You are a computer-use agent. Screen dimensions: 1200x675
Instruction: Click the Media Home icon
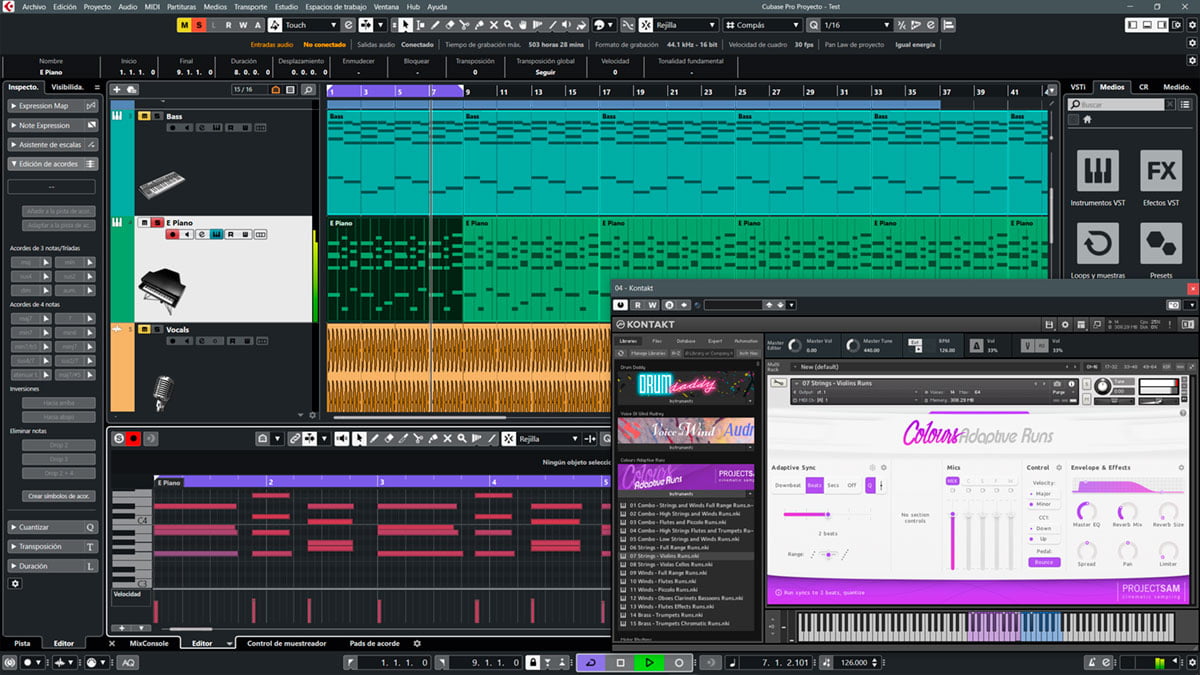pyautogui.click(x=1087, y=119)
